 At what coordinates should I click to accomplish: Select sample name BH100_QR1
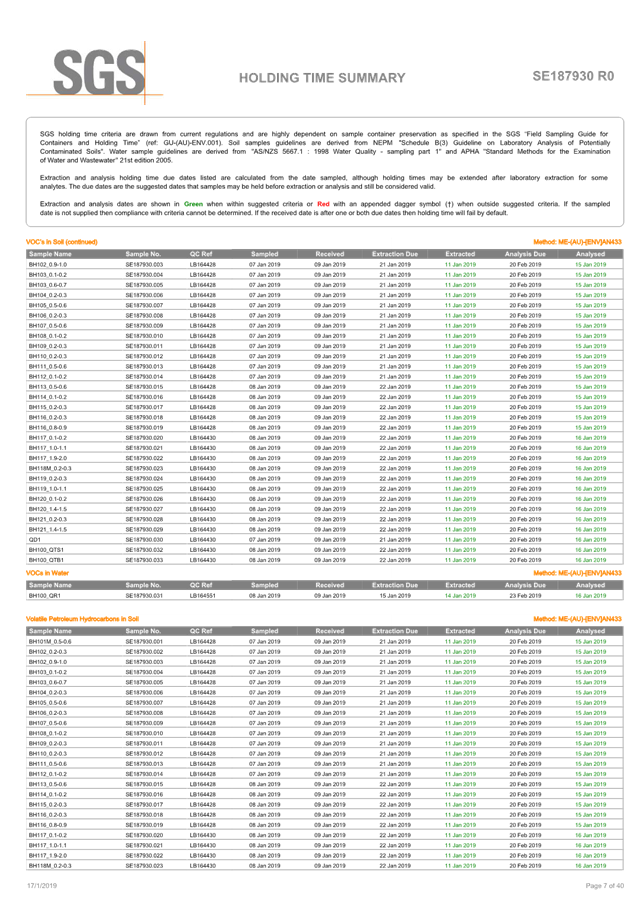tap(45, 595)
